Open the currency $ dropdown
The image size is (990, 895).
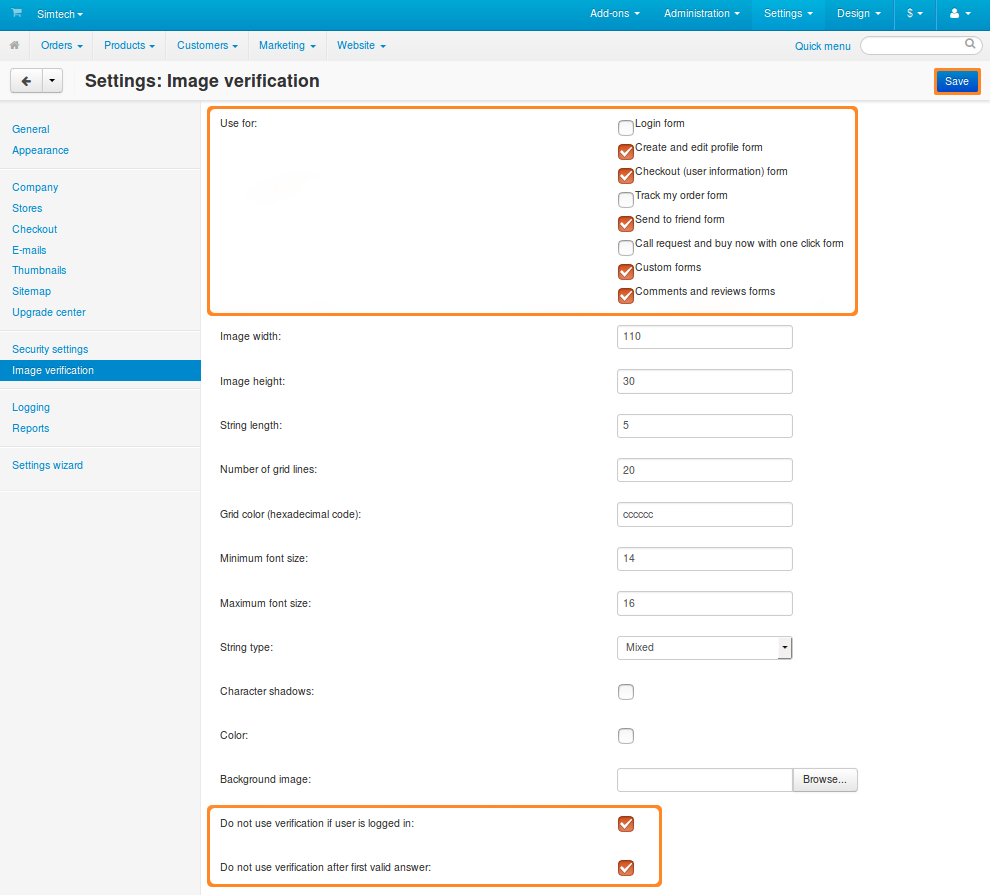(915, 13)
